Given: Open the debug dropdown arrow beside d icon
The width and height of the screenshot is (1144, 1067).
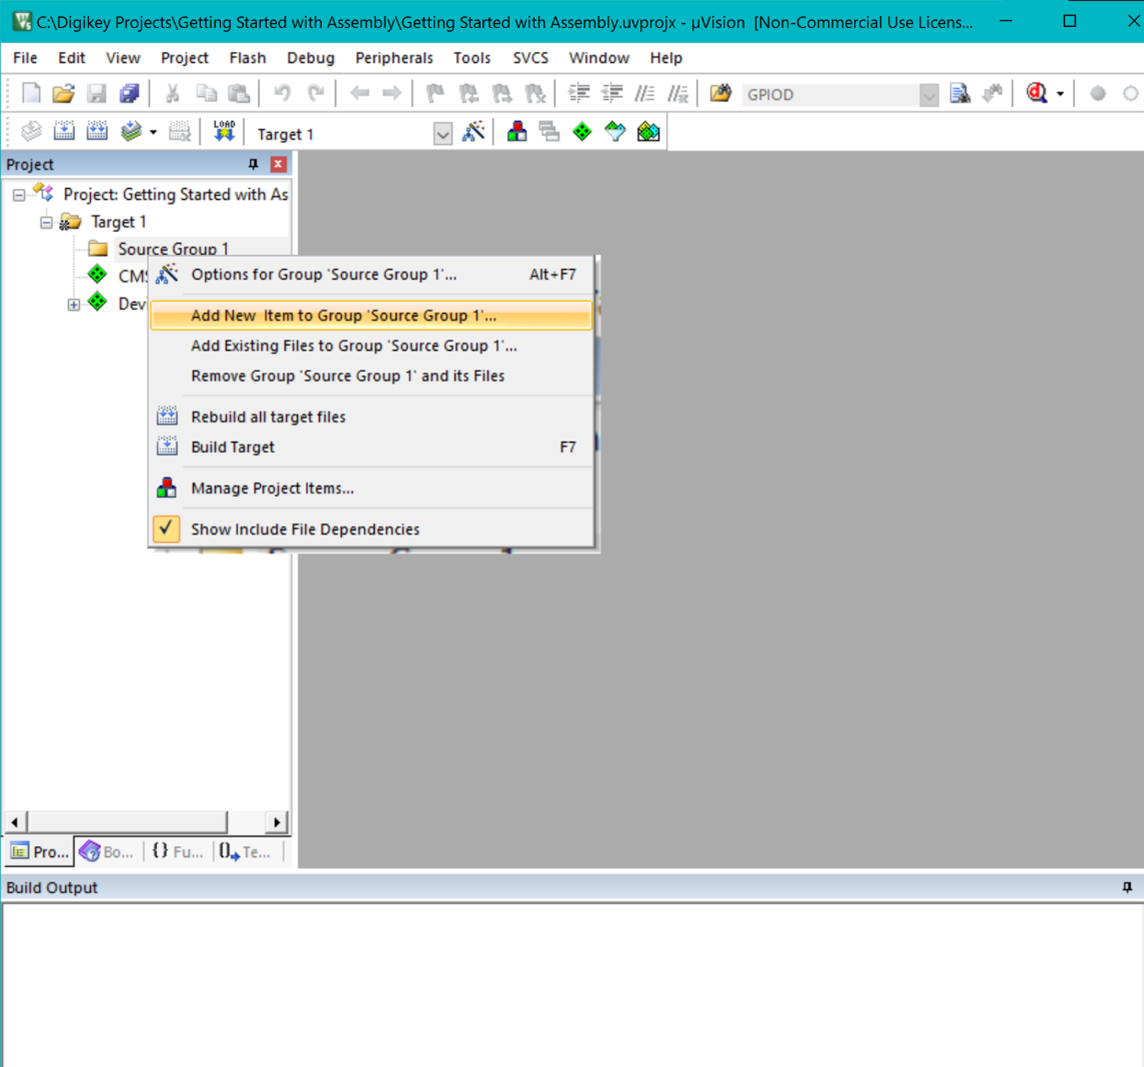Looking at the screenshot, I should tap(1059, 95).
